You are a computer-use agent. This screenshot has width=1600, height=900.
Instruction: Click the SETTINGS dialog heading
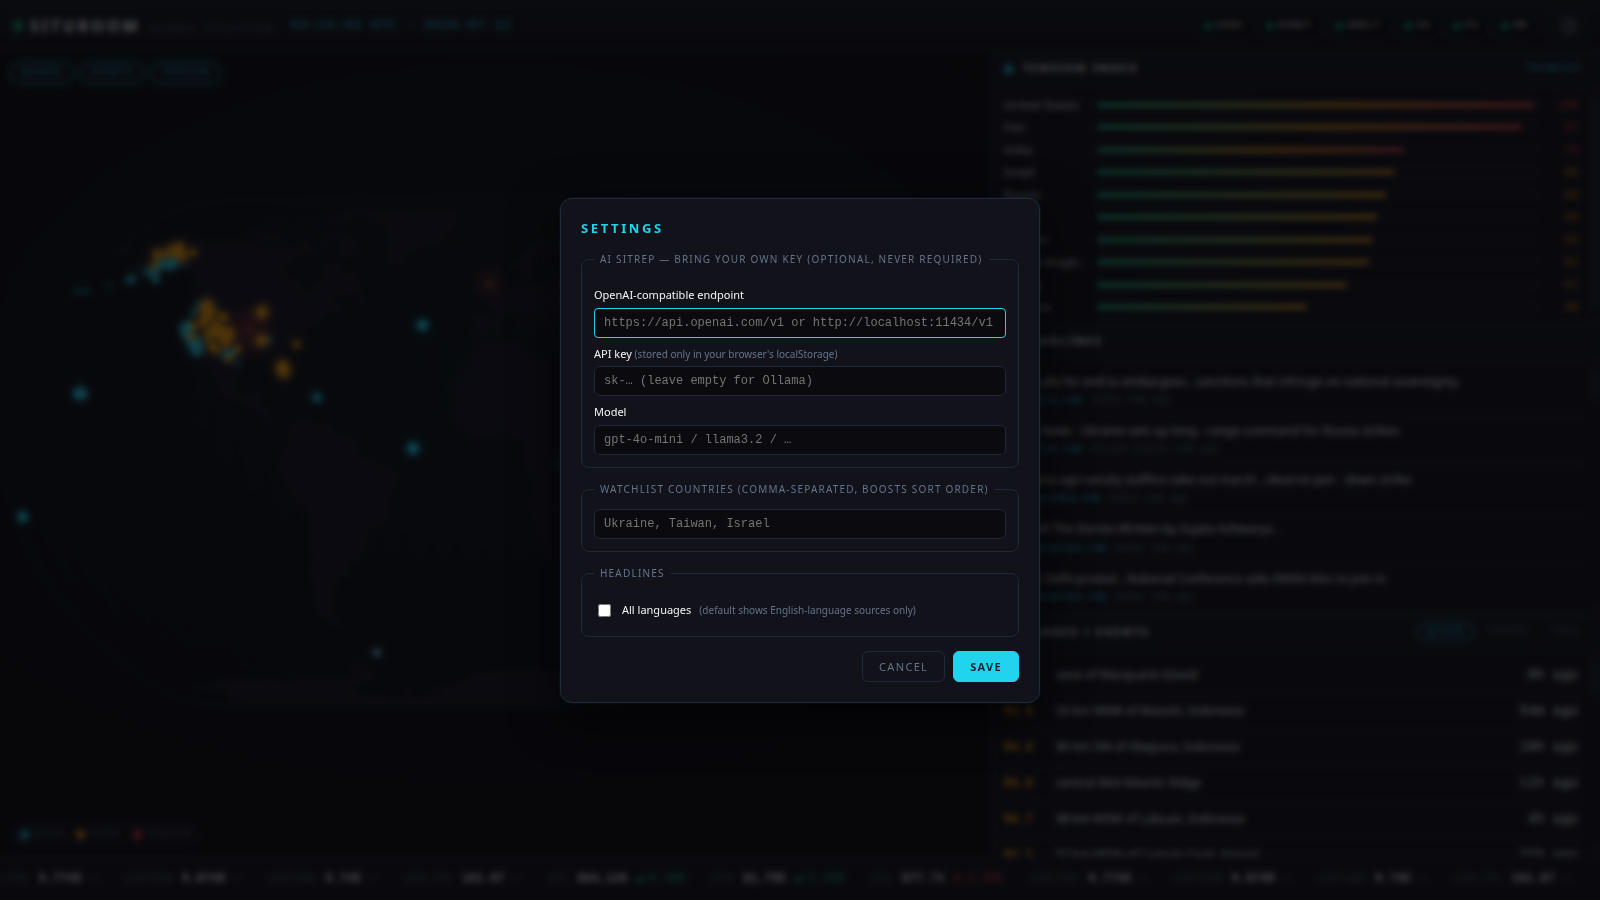[x=622, y=229]
